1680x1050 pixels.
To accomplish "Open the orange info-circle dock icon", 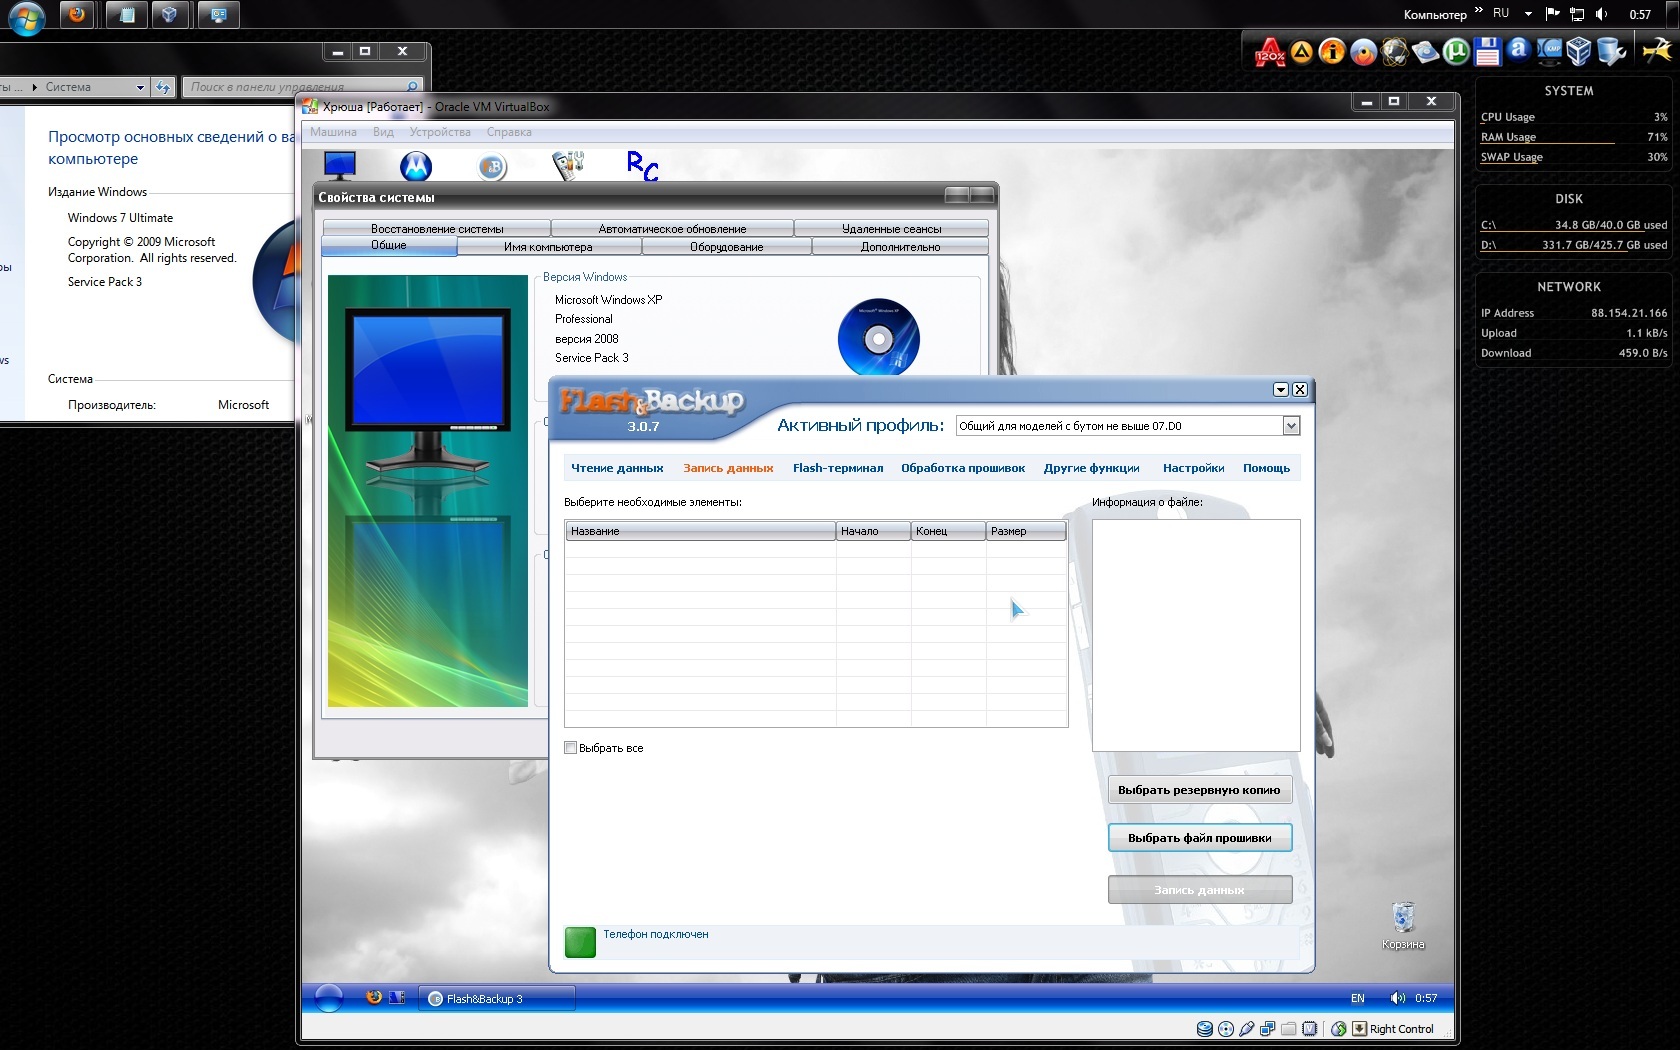I will pyautogui.click(x=1332, y=52).
